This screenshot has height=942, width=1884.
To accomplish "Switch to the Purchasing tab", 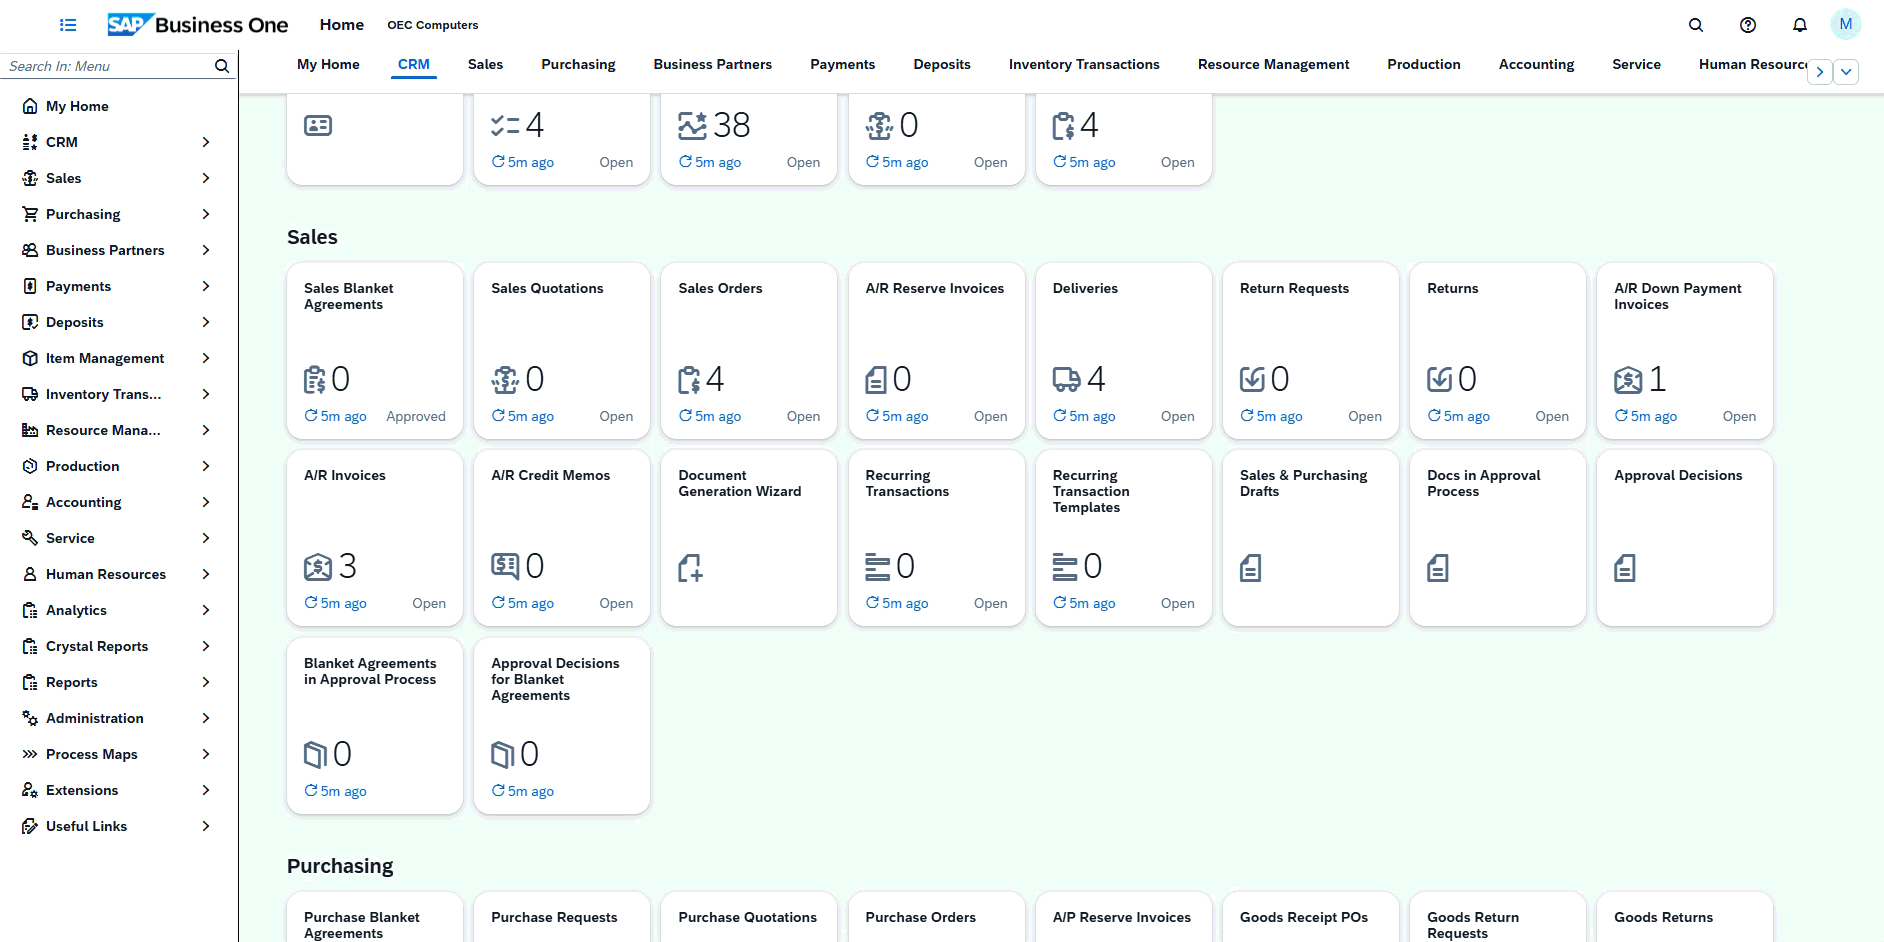I will tap(578, 64).
